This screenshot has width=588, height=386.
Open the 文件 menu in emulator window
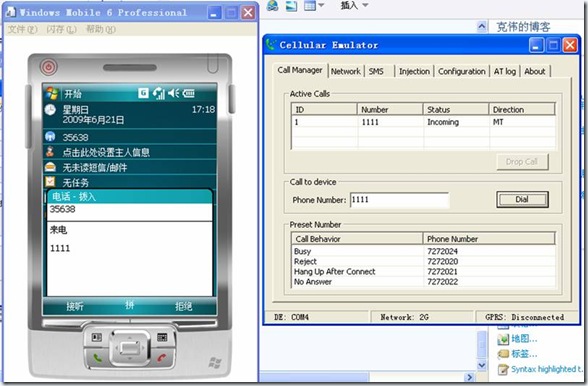(x=22, y=29)
